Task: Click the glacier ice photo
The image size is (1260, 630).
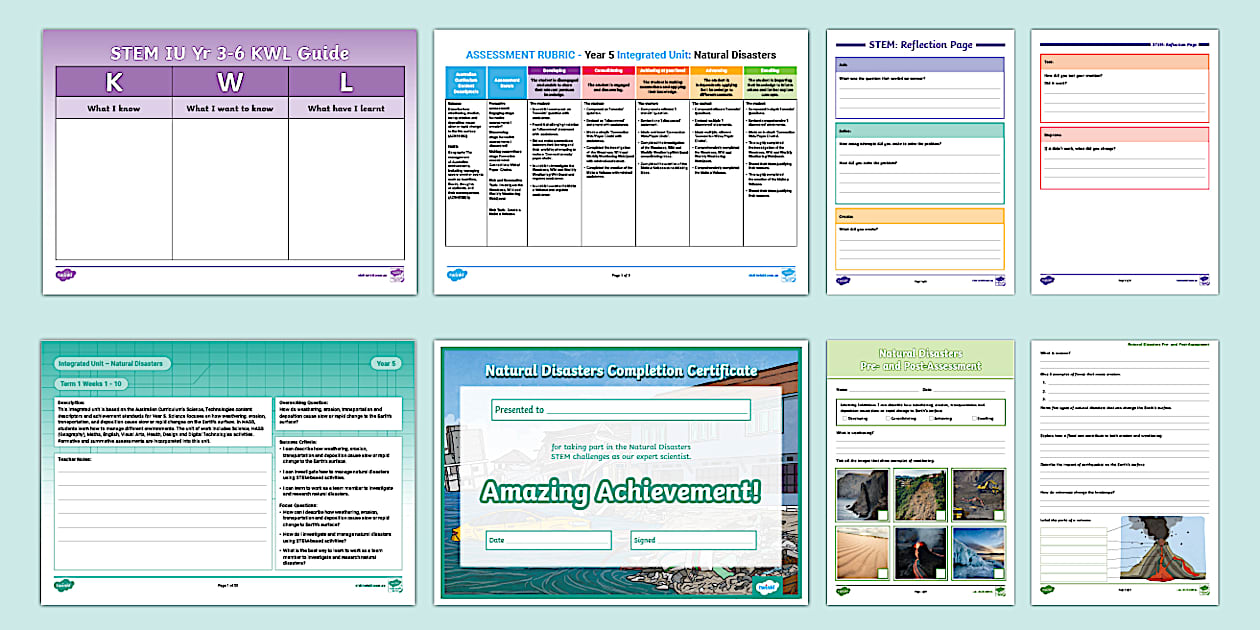Action: click(x=976, y=553)
